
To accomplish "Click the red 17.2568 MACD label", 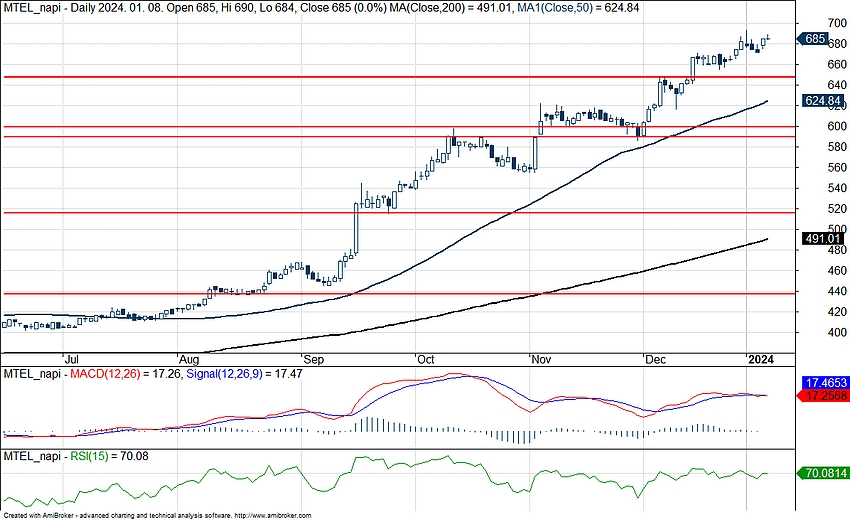I will pyautogui.click(x=823, y=396).
